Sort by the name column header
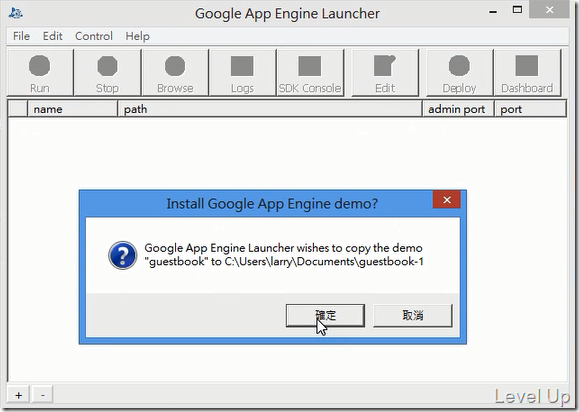Screen dimensions: 579x412 click(72, 109)
